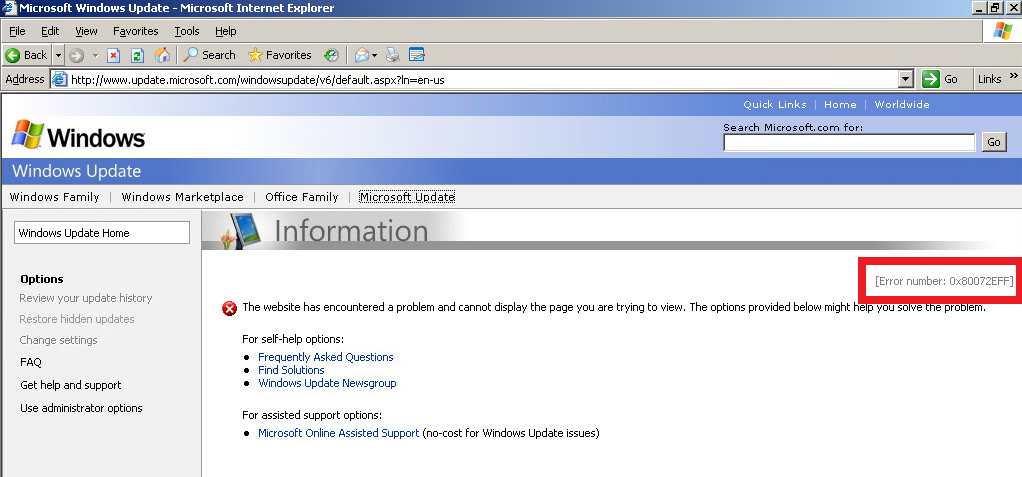Open Frequently Asked Questions link
The width and height of the screenshot is (1022, 477).
(x=325, y=357)
